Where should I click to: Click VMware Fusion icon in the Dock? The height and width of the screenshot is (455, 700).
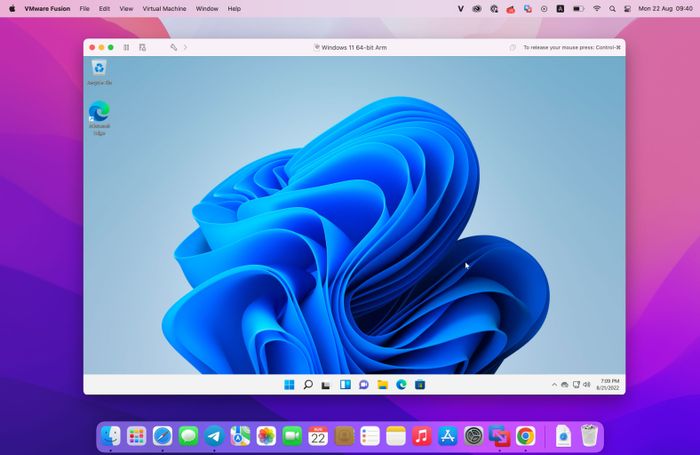tap(500, 435)
